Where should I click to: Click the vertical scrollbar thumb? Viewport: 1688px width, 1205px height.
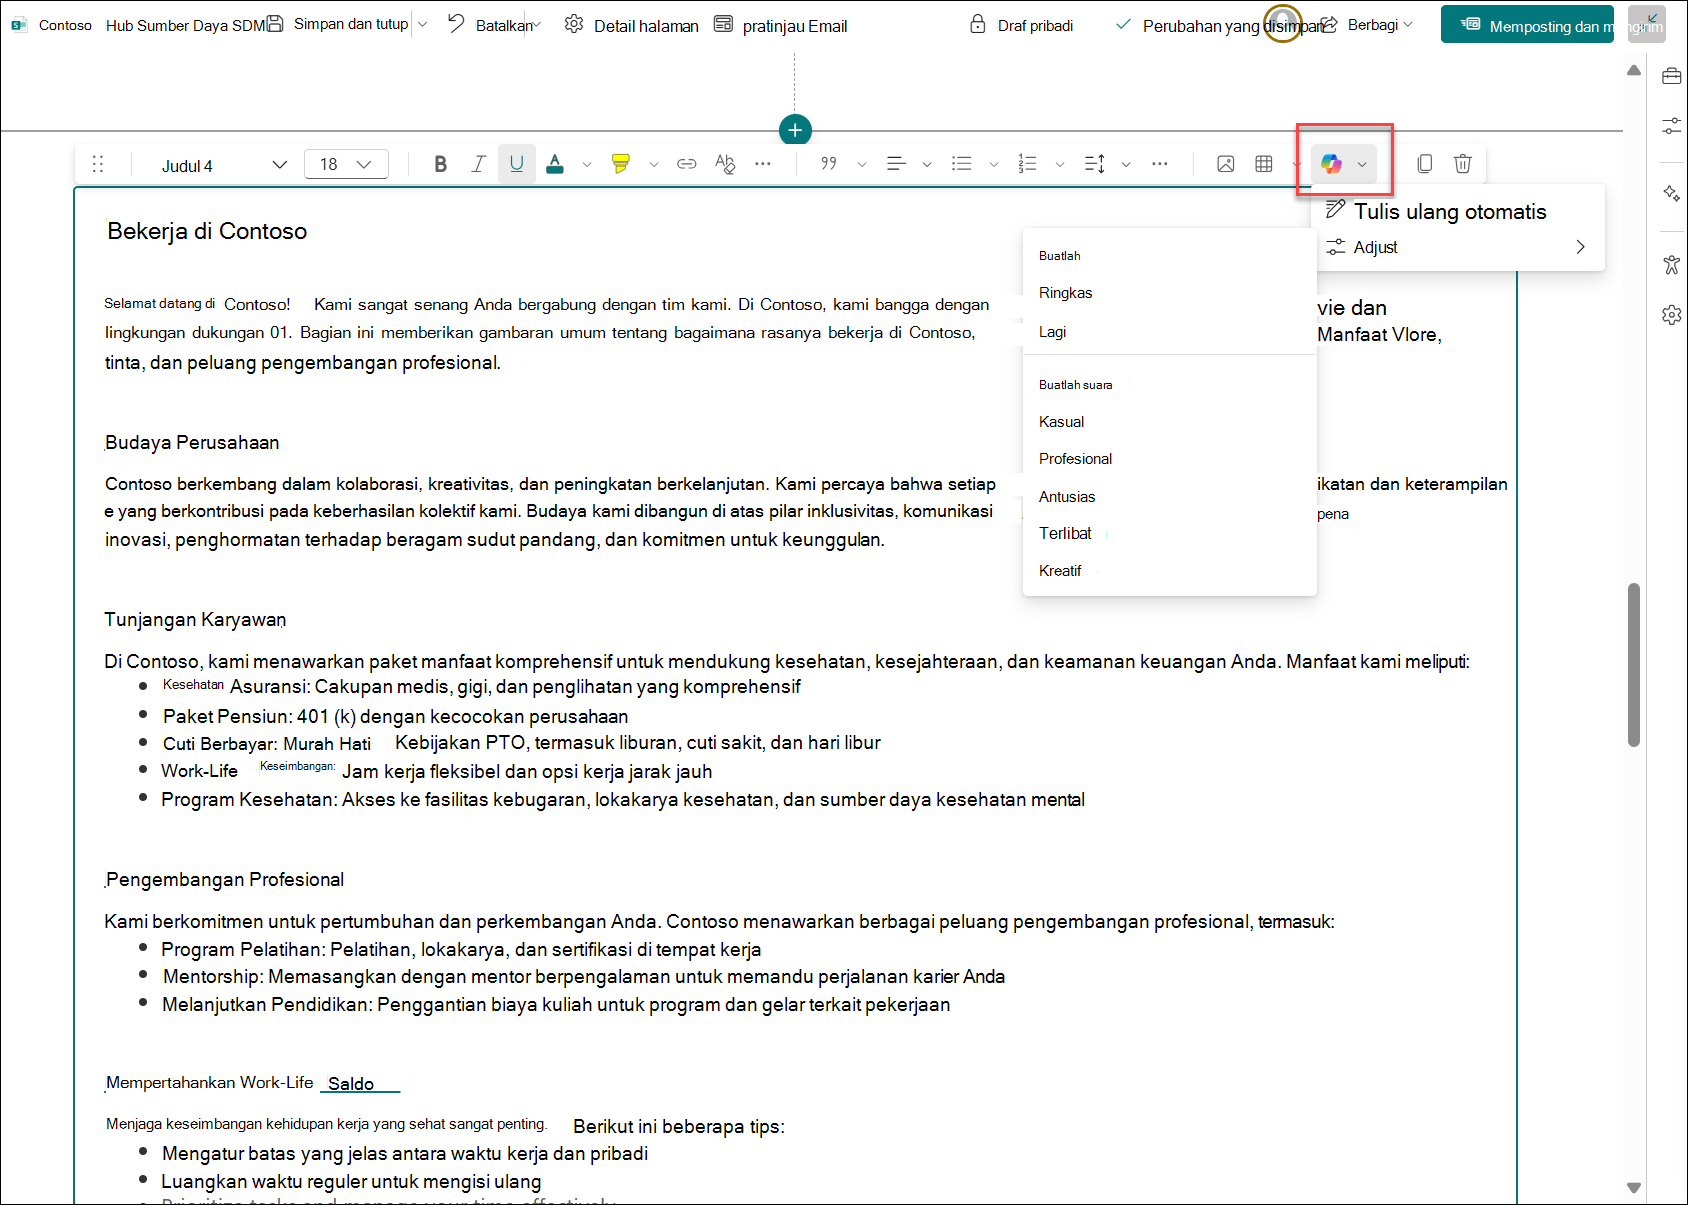(x=1634, y=665)
